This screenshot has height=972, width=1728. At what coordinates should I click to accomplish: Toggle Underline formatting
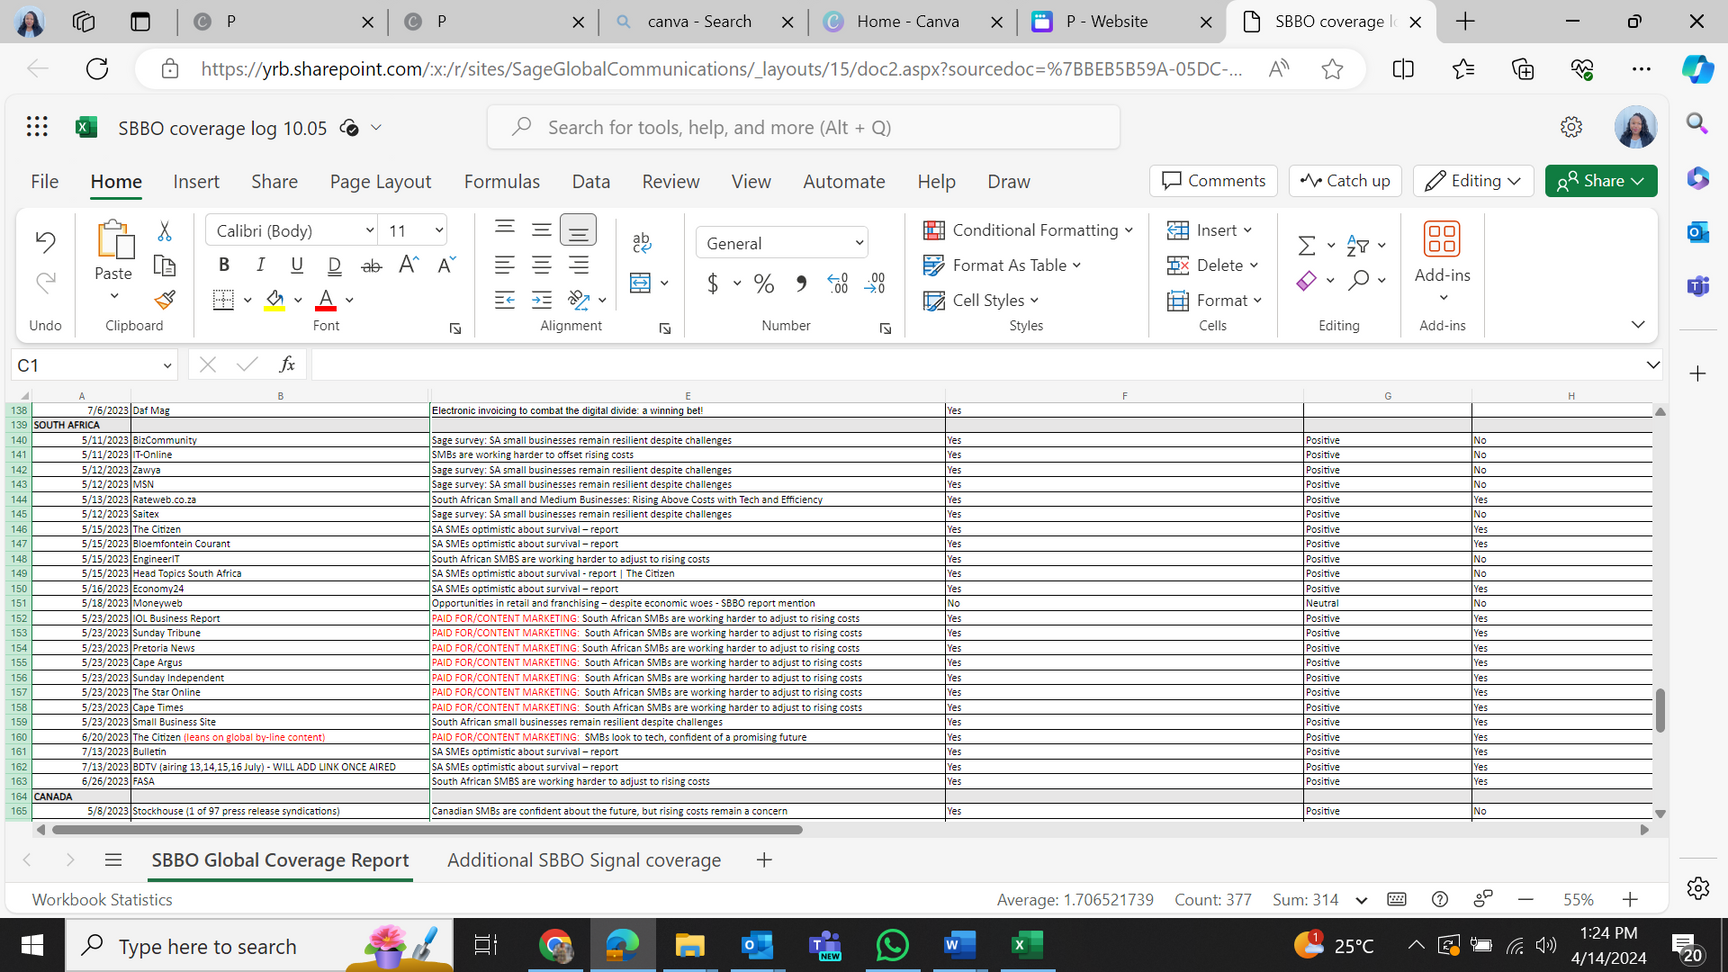coord(297,265)
